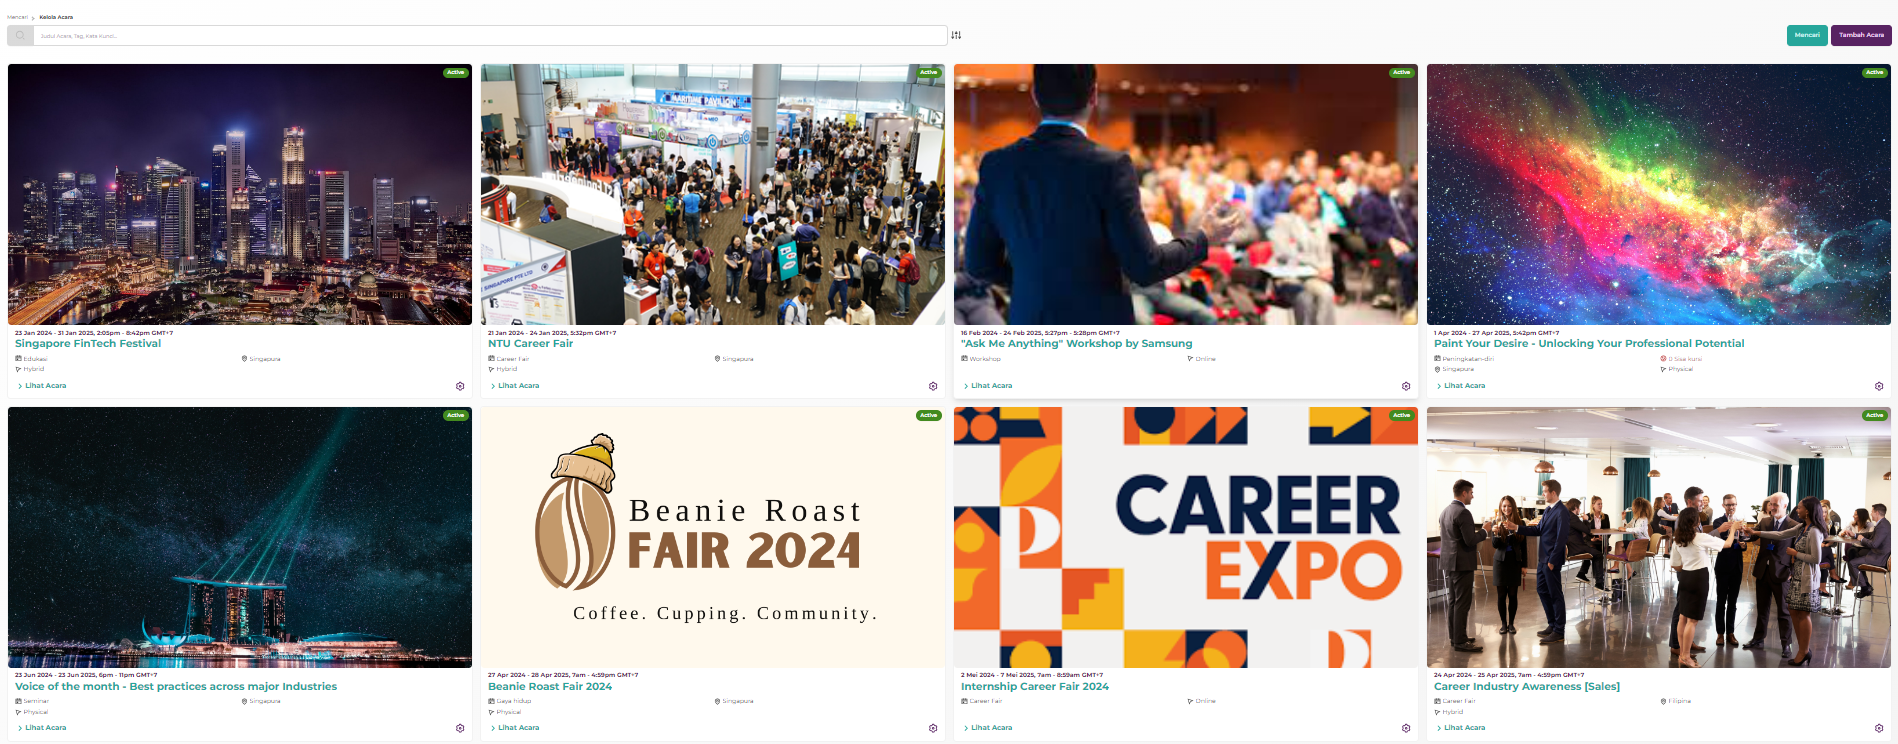Expand Lihat Acara under NTU Career Fair
The width and height of the screenshot is (1898, 744).
pyautogui.click(x=515, y=386)
